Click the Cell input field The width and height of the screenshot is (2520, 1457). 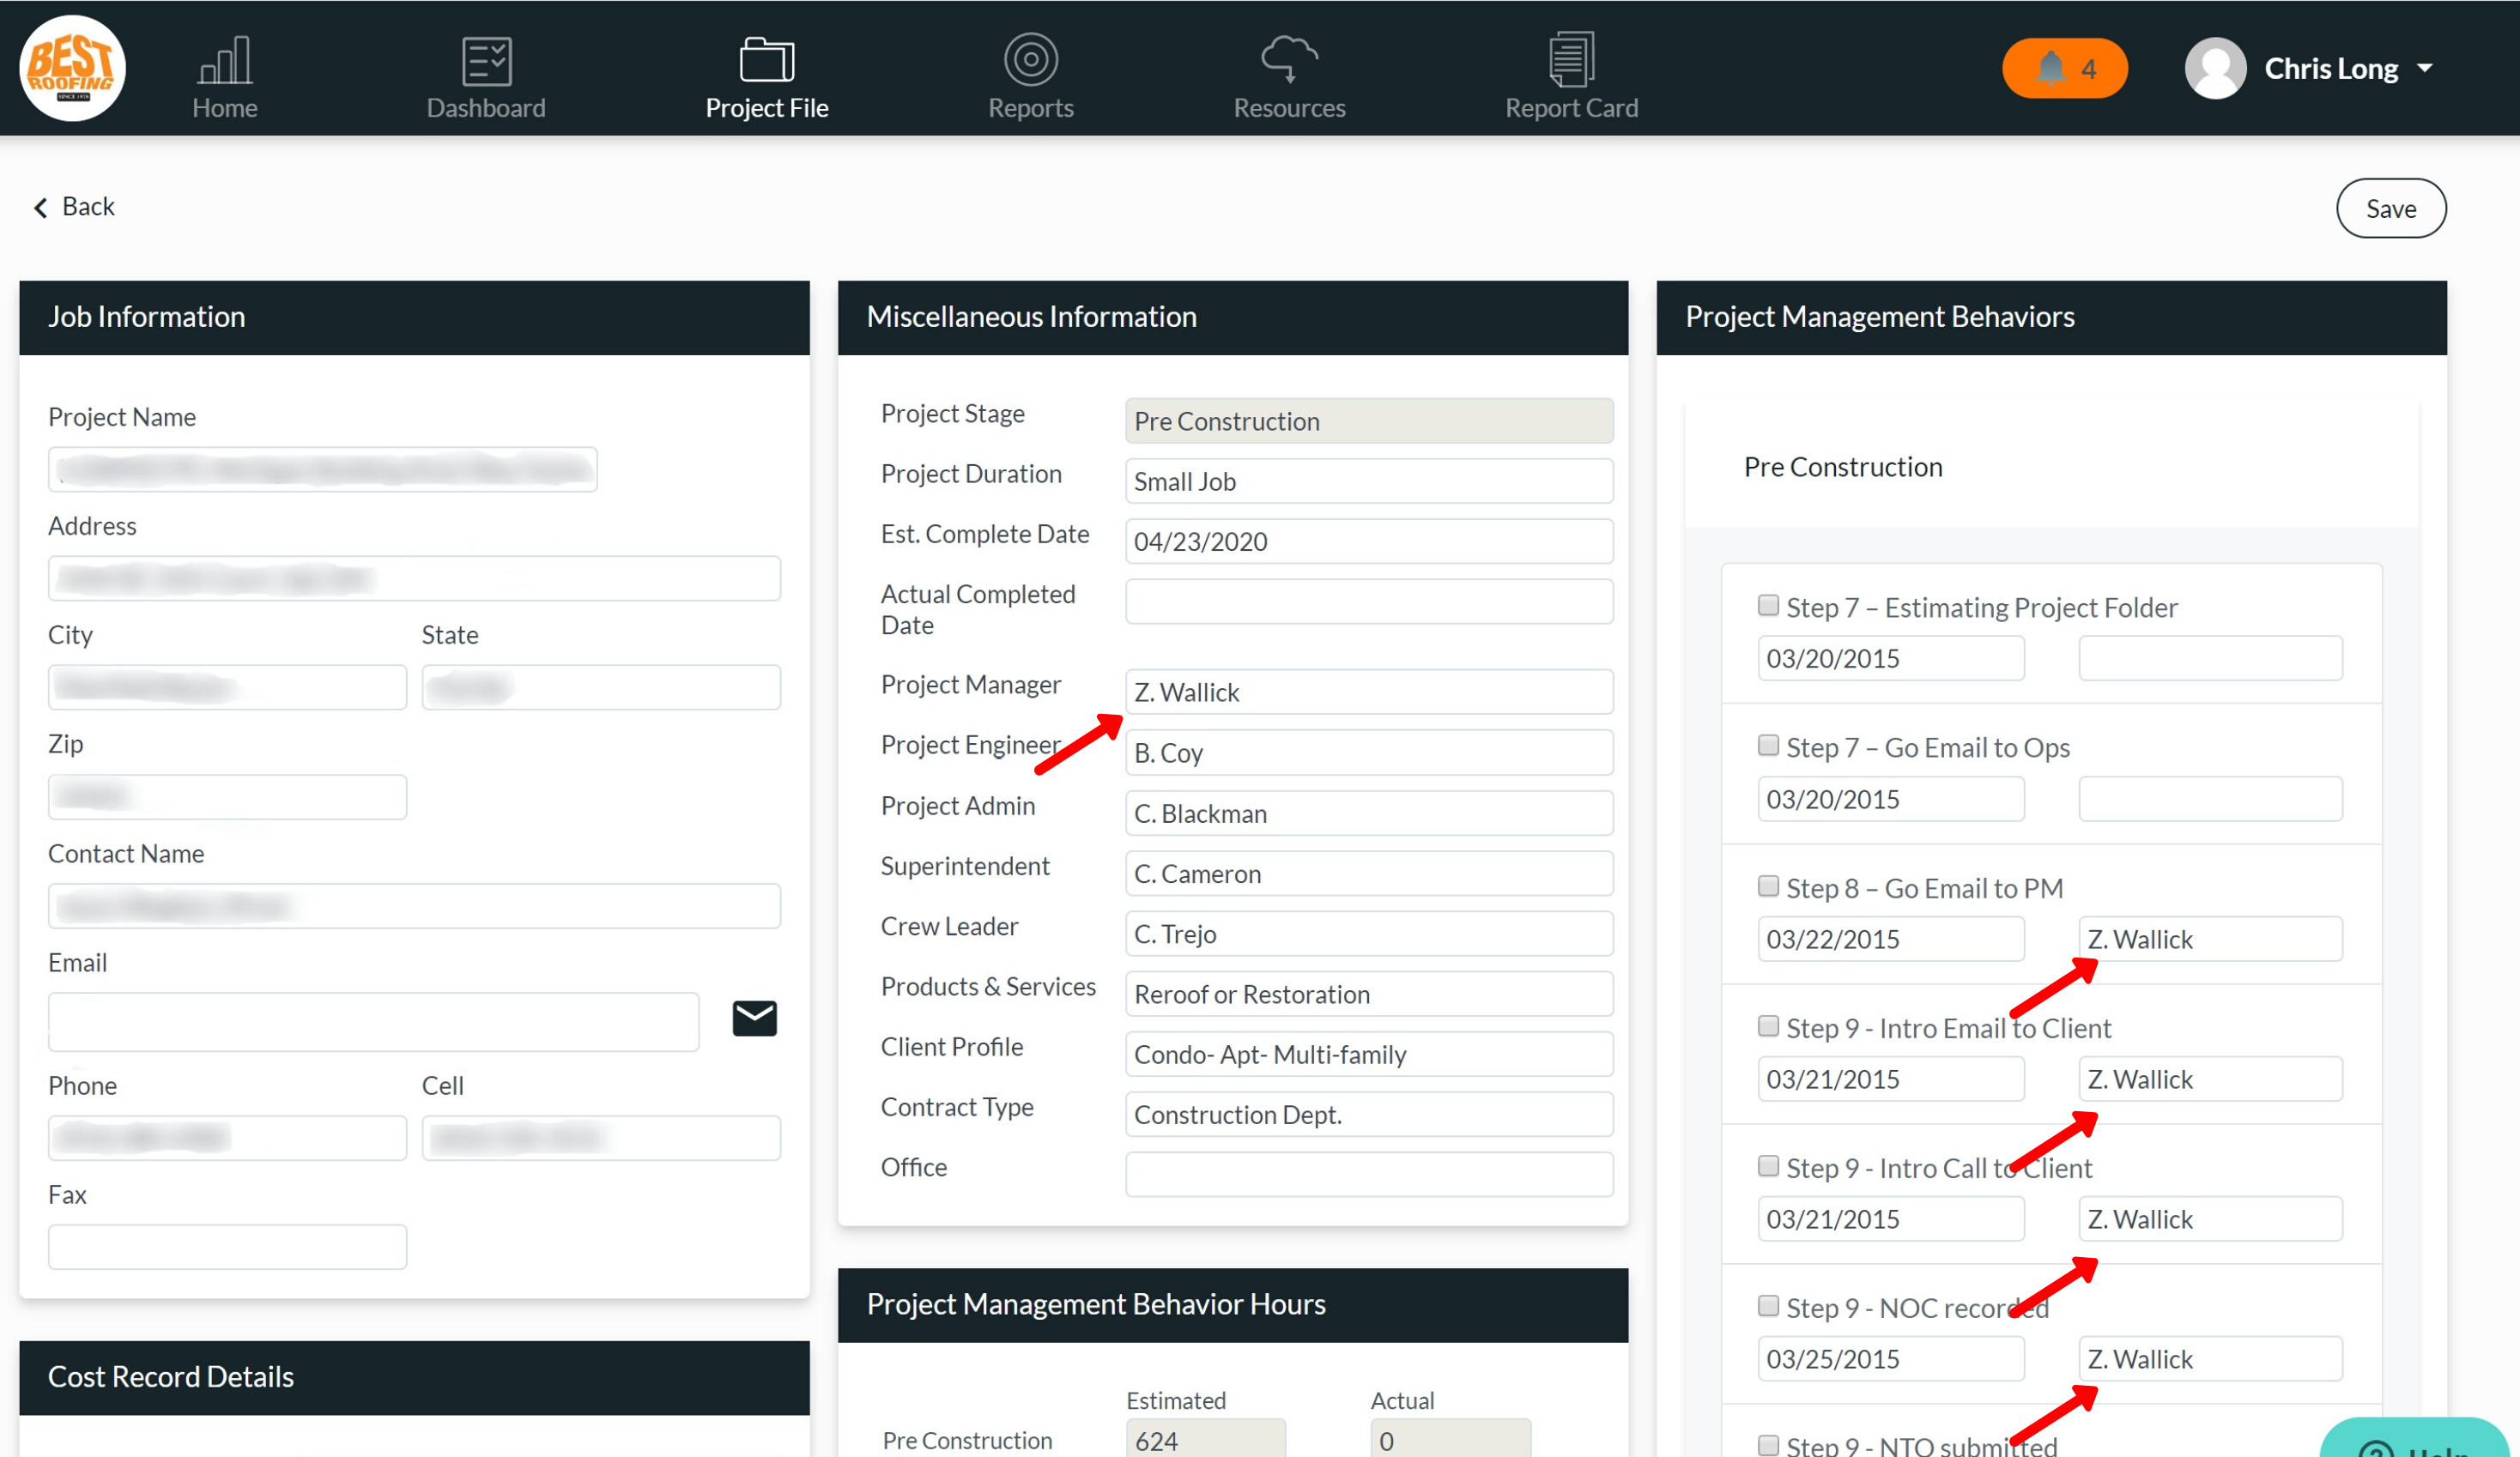click(x=601, y=1138)
